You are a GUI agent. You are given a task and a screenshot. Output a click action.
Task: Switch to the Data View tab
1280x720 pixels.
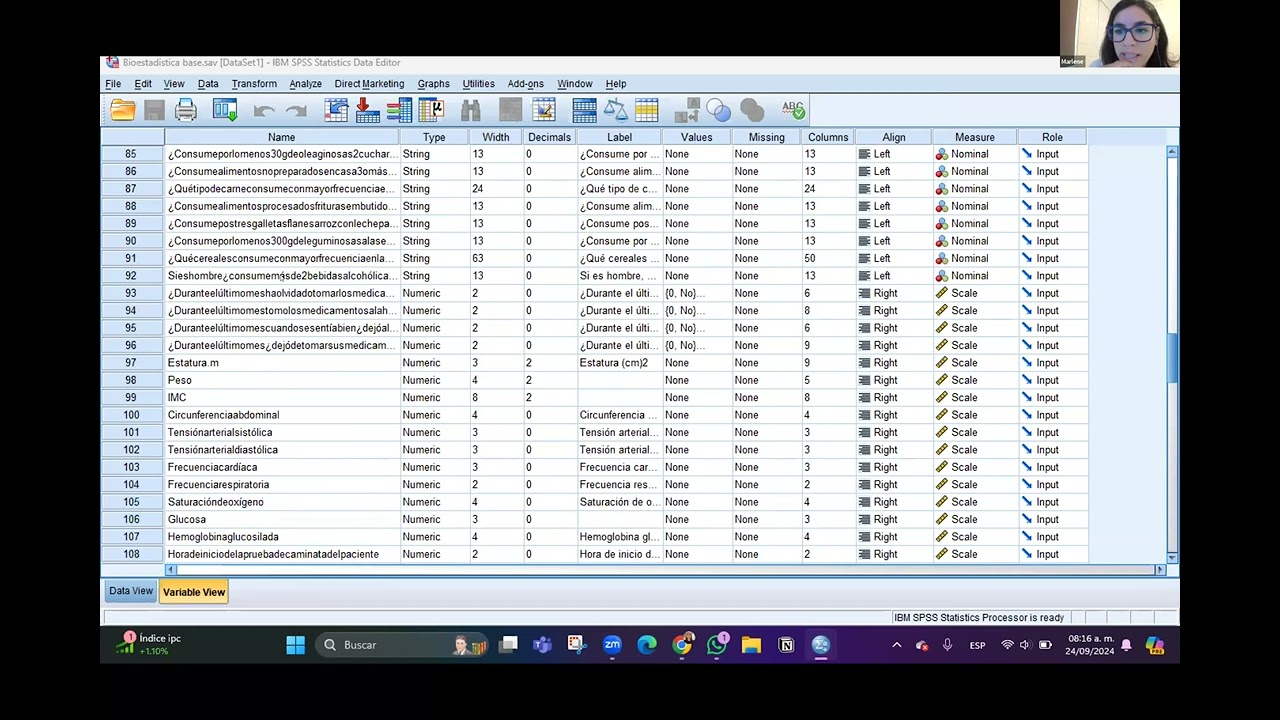(x=131, y=591)
